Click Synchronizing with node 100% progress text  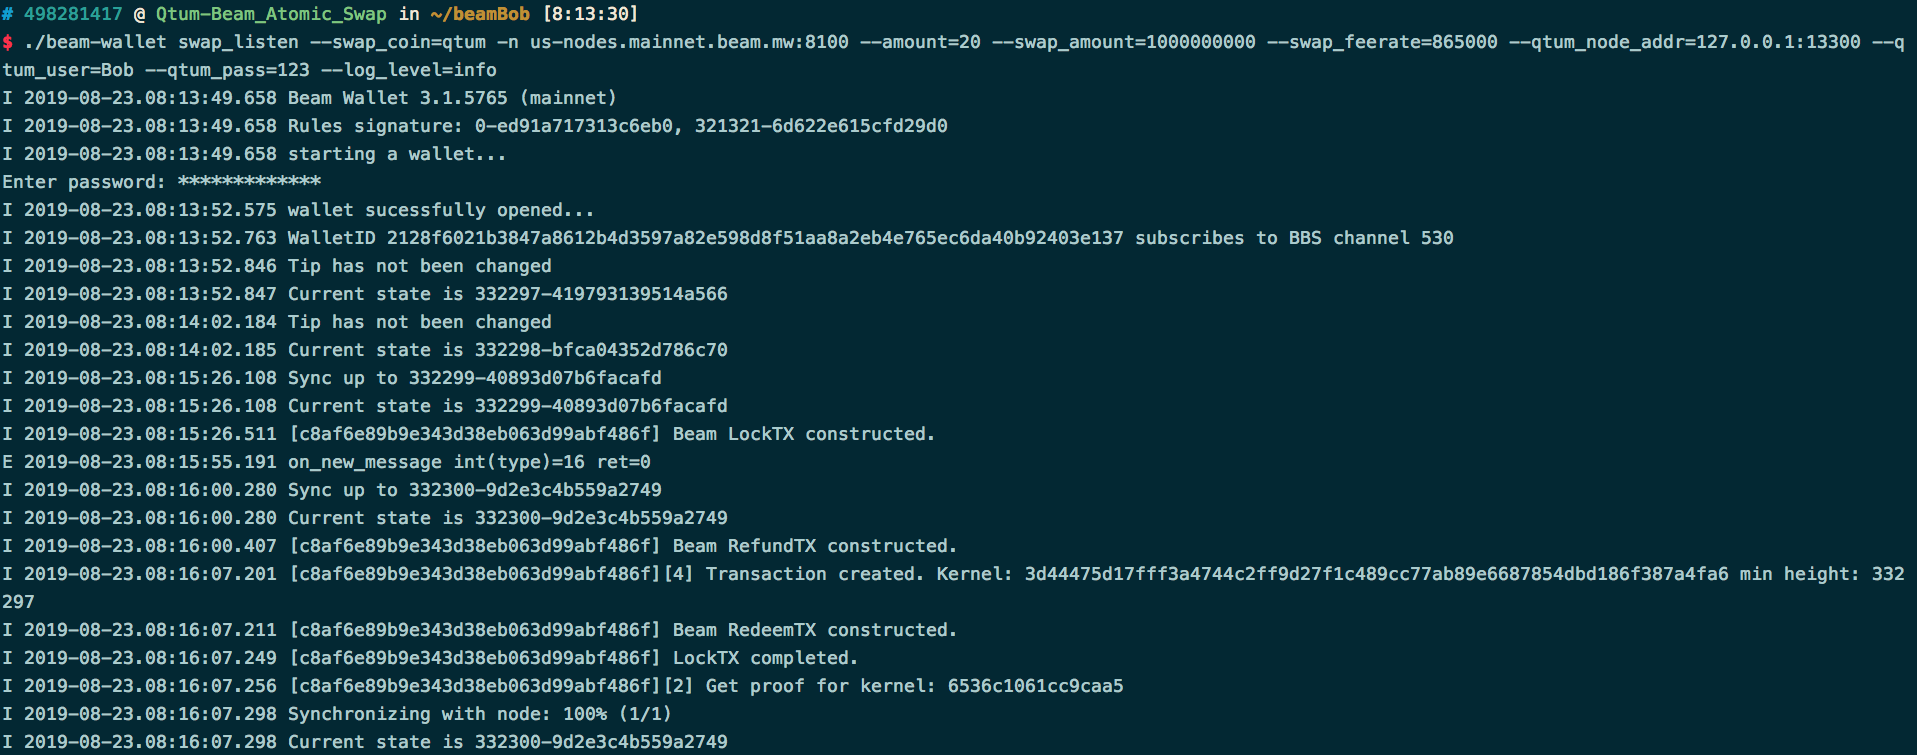pos(479,714)
